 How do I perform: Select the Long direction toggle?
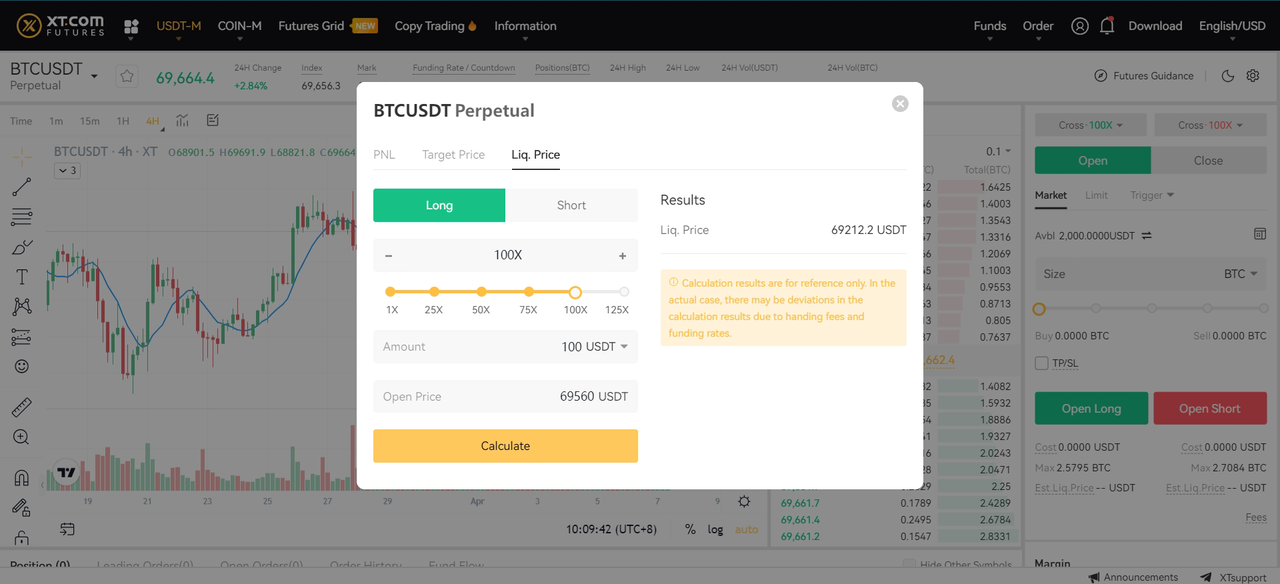(439, 205)
